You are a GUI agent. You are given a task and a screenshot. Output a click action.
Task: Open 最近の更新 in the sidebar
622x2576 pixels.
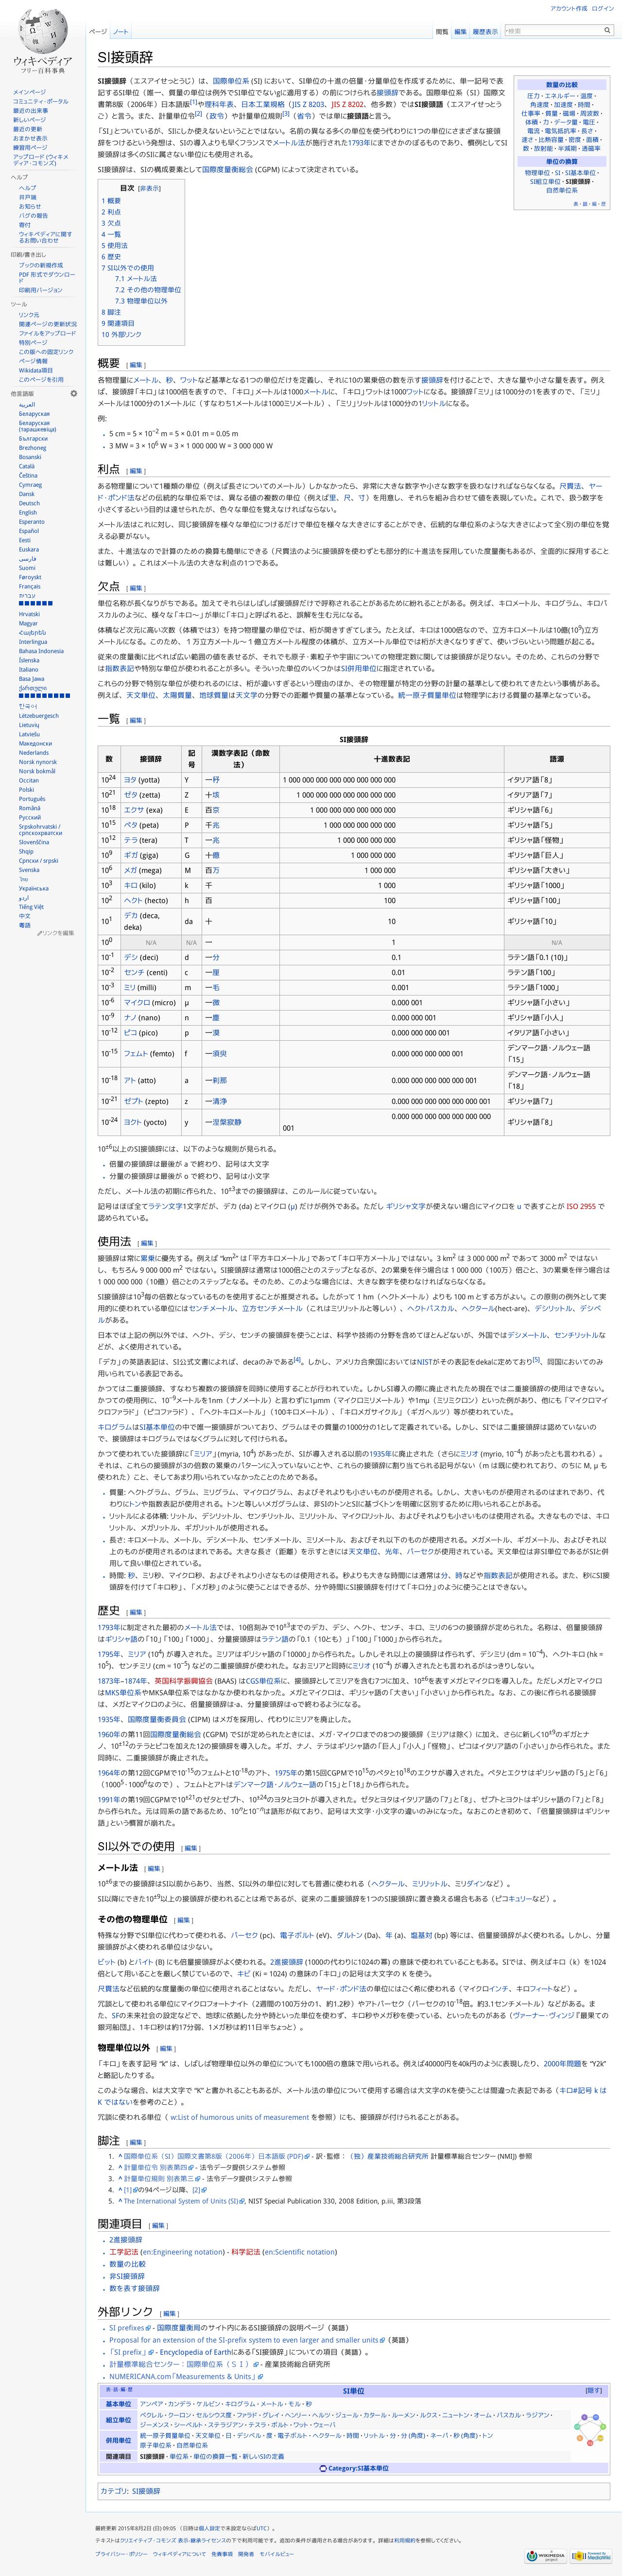tap(29, 129)
